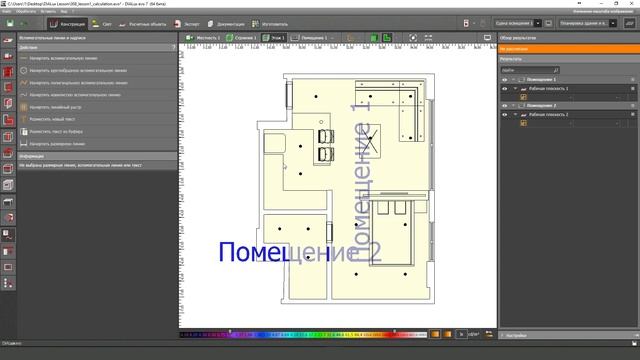This screenshot has width=640, height=360.
Task: Click the icon right of the light scene dropdown
Action: pos(549,24)
